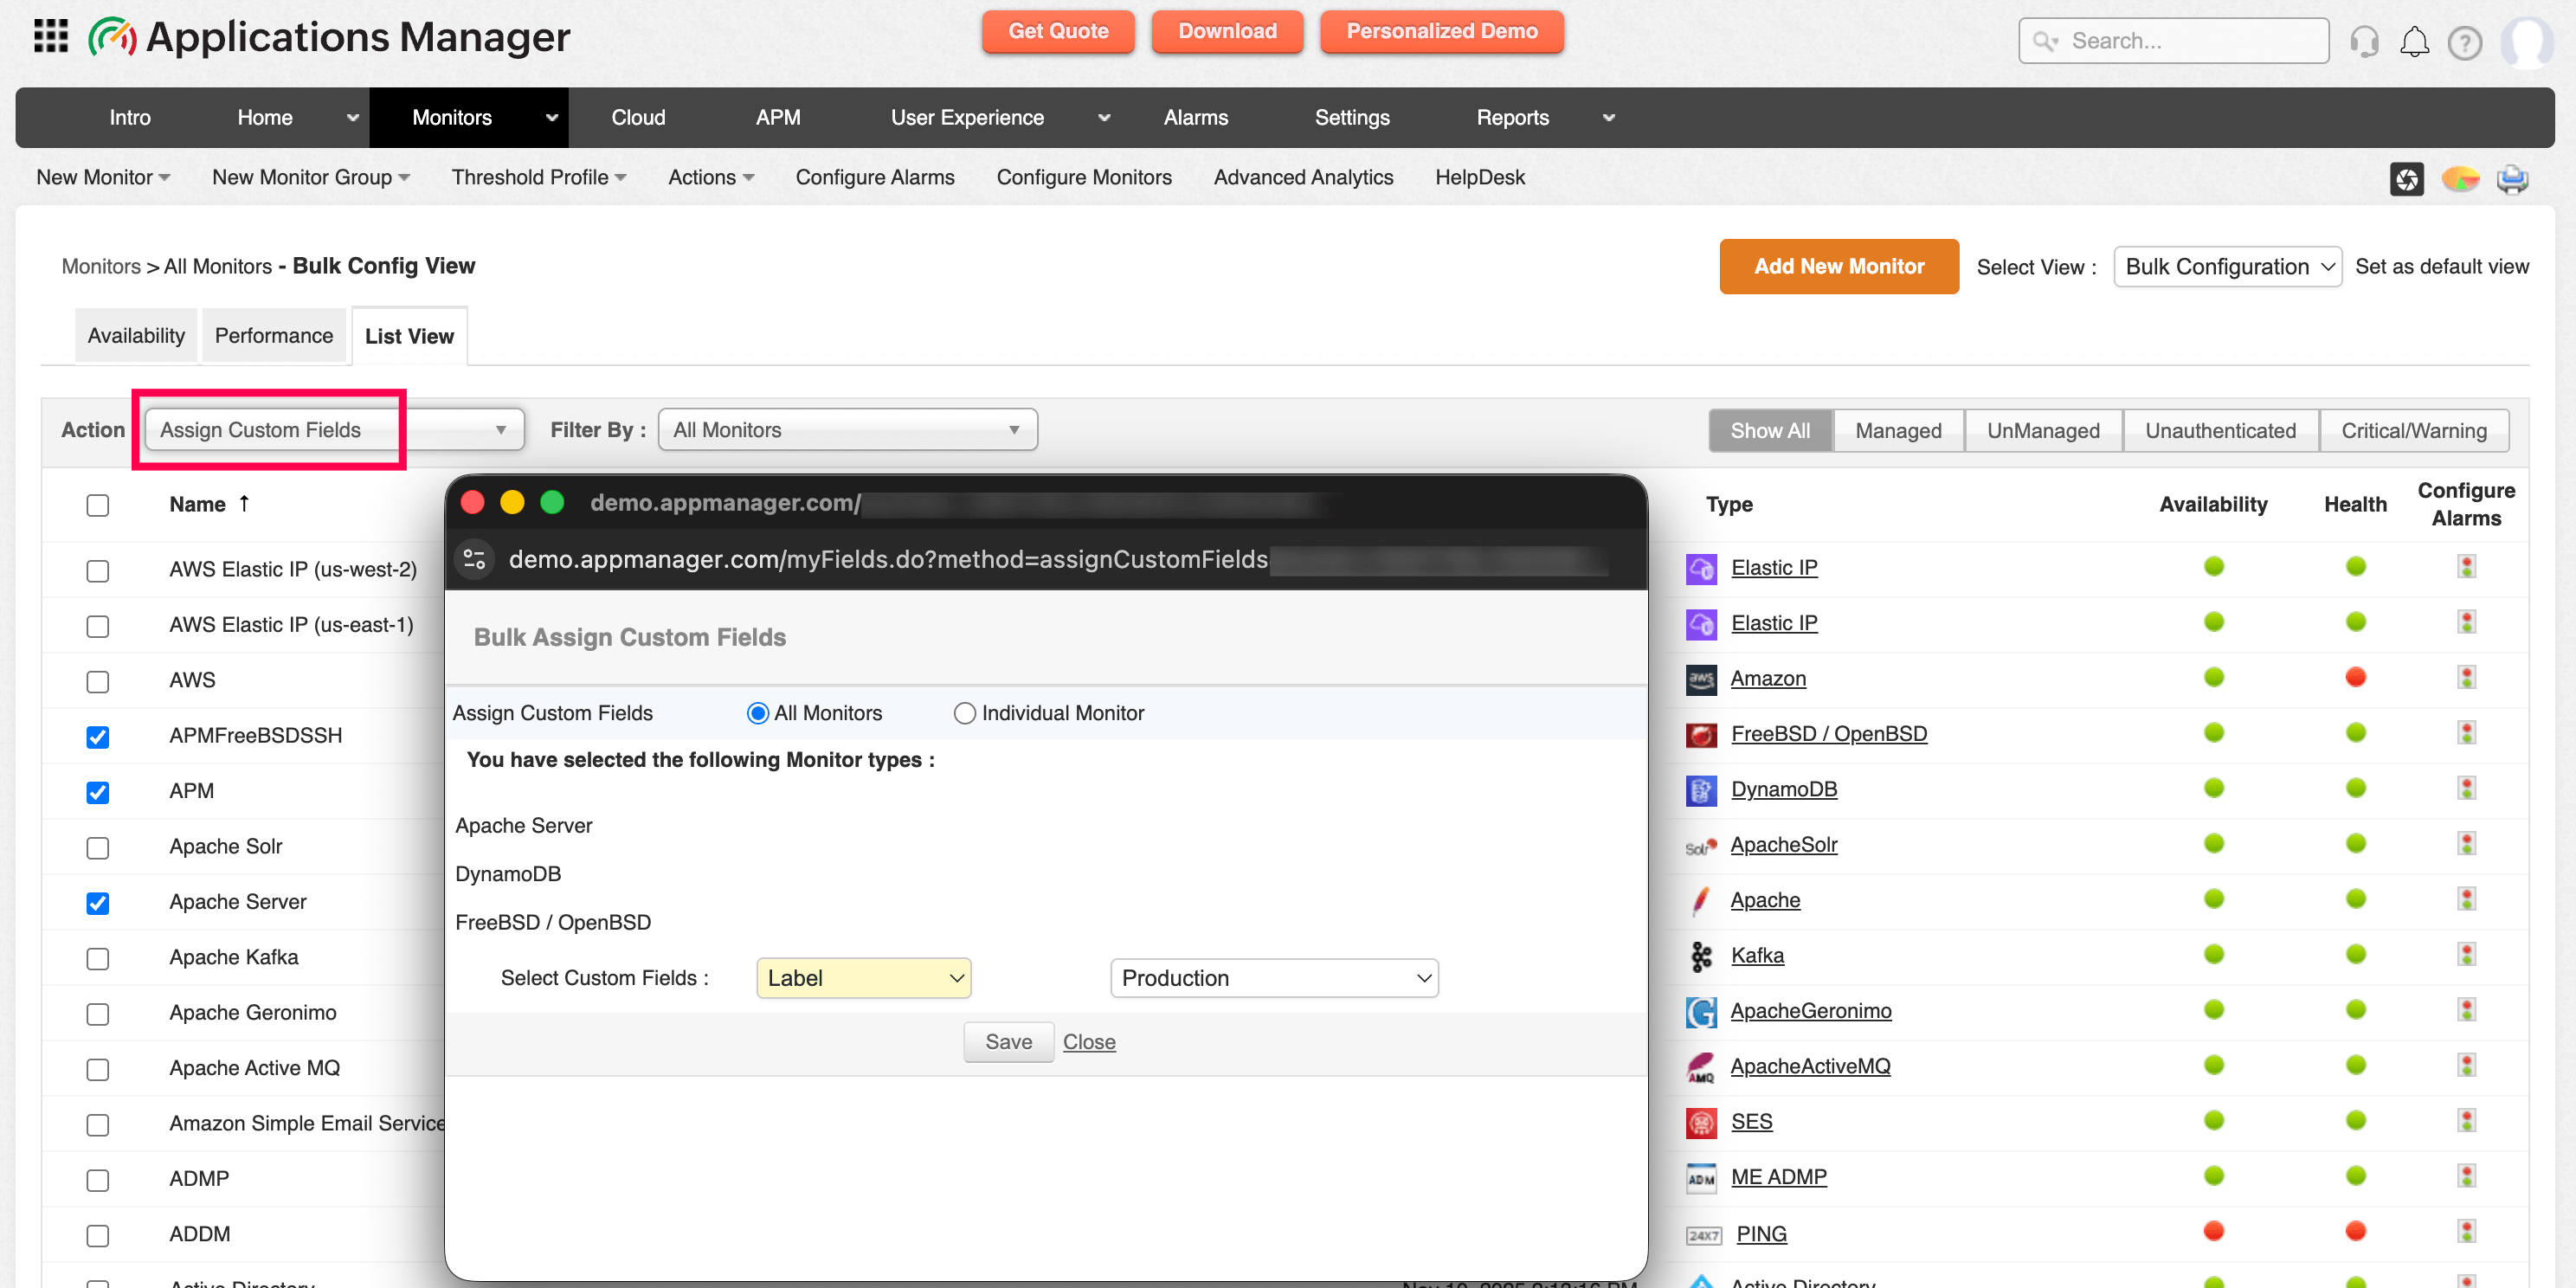Check the AWS Elastic IP (us-east-1) checkbox
Screen dimensions: 2576x1288
tap(97, 626)
